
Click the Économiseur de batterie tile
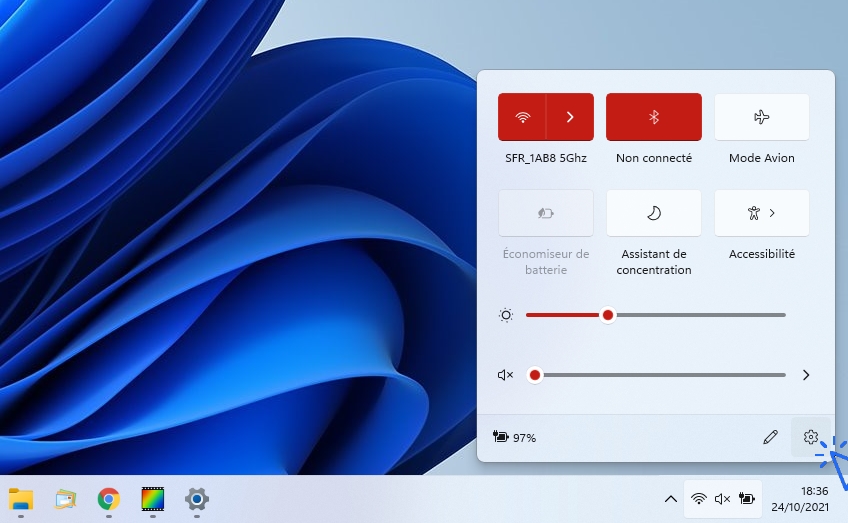click(x=546, y=213)
